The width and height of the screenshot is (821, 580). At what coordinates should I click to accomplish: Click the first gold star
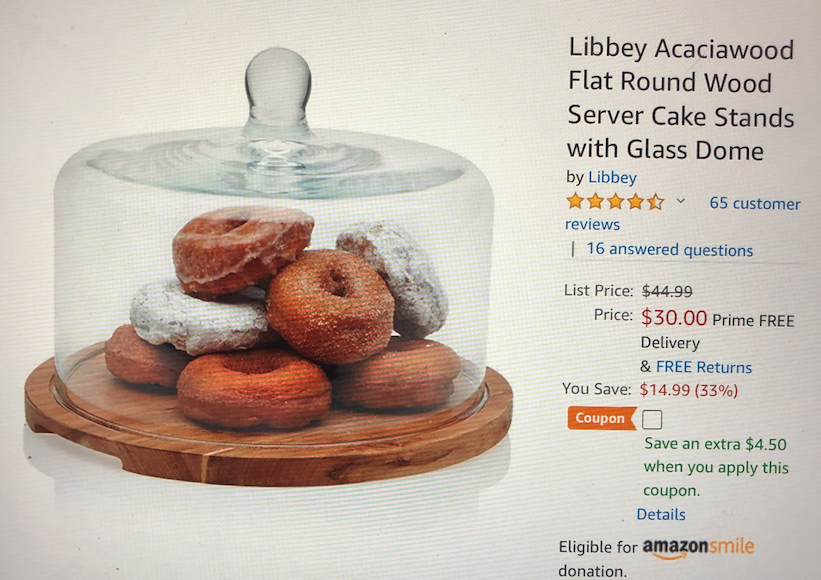(x=575, y=202)
